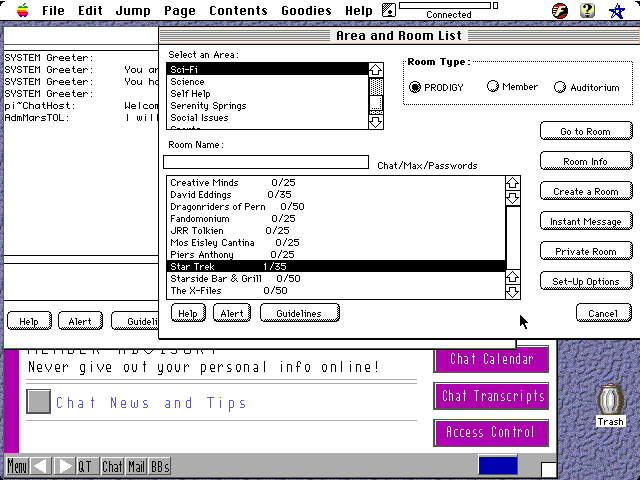Open the Trash on the desktop
This screenshot has width=642, height=480.
tap(610, 405)
